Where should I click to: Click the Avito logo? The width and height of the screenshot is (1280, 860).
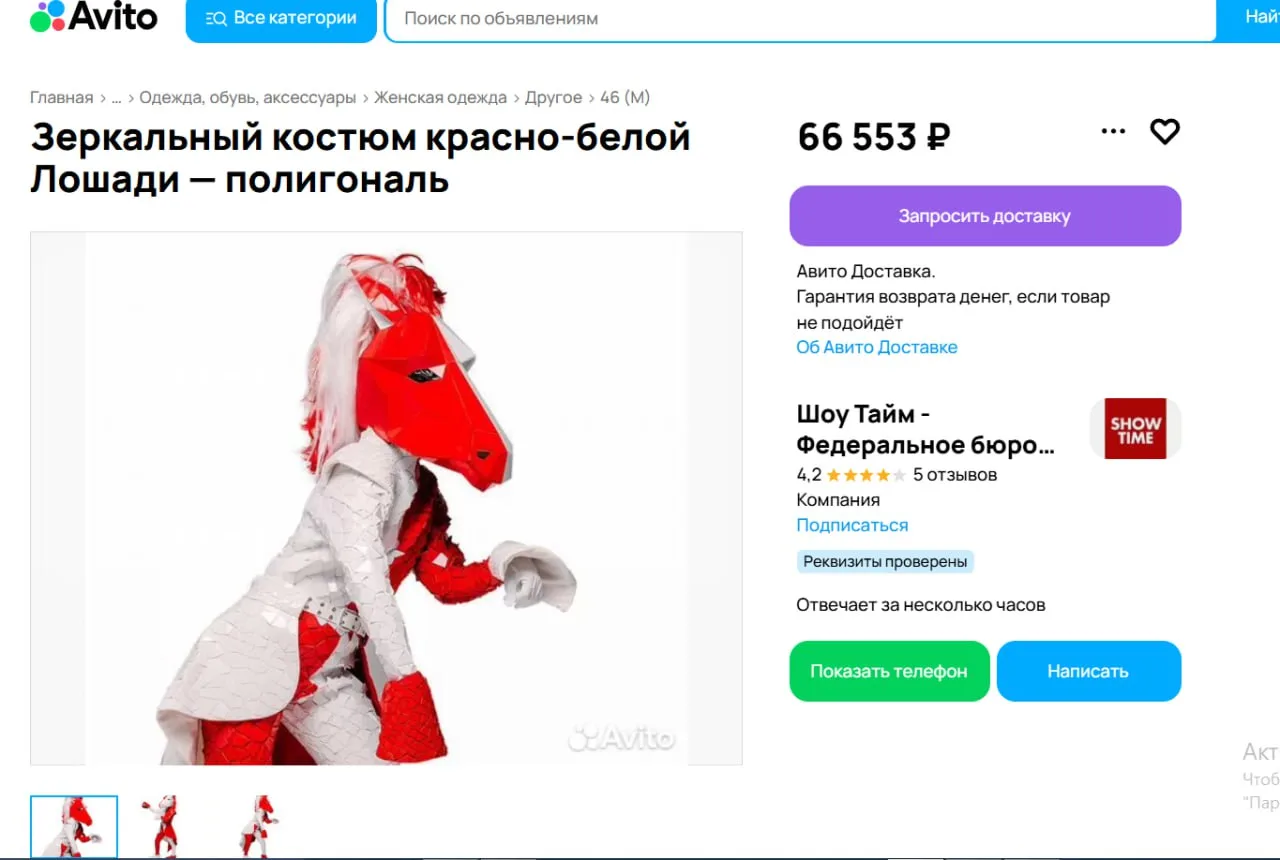[94, 16]
